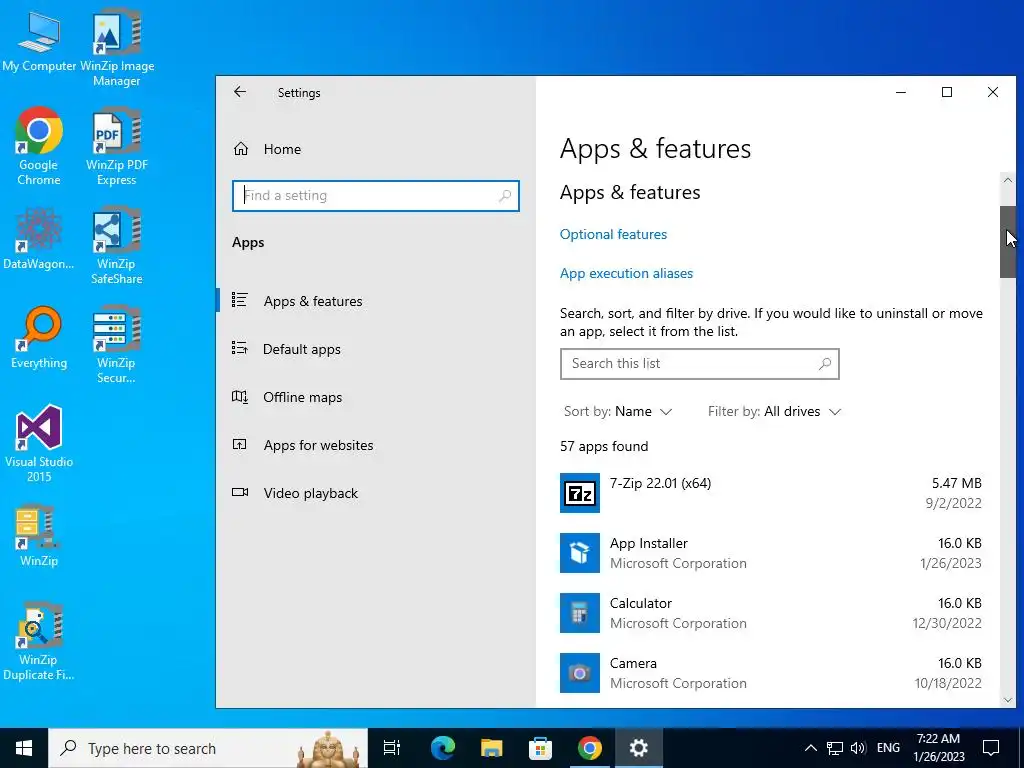This screenshot has height=768, width=1024.
Task: Select Google Chrome desktop shortcut
Action: pyautogui.click(x=39, y=146)
